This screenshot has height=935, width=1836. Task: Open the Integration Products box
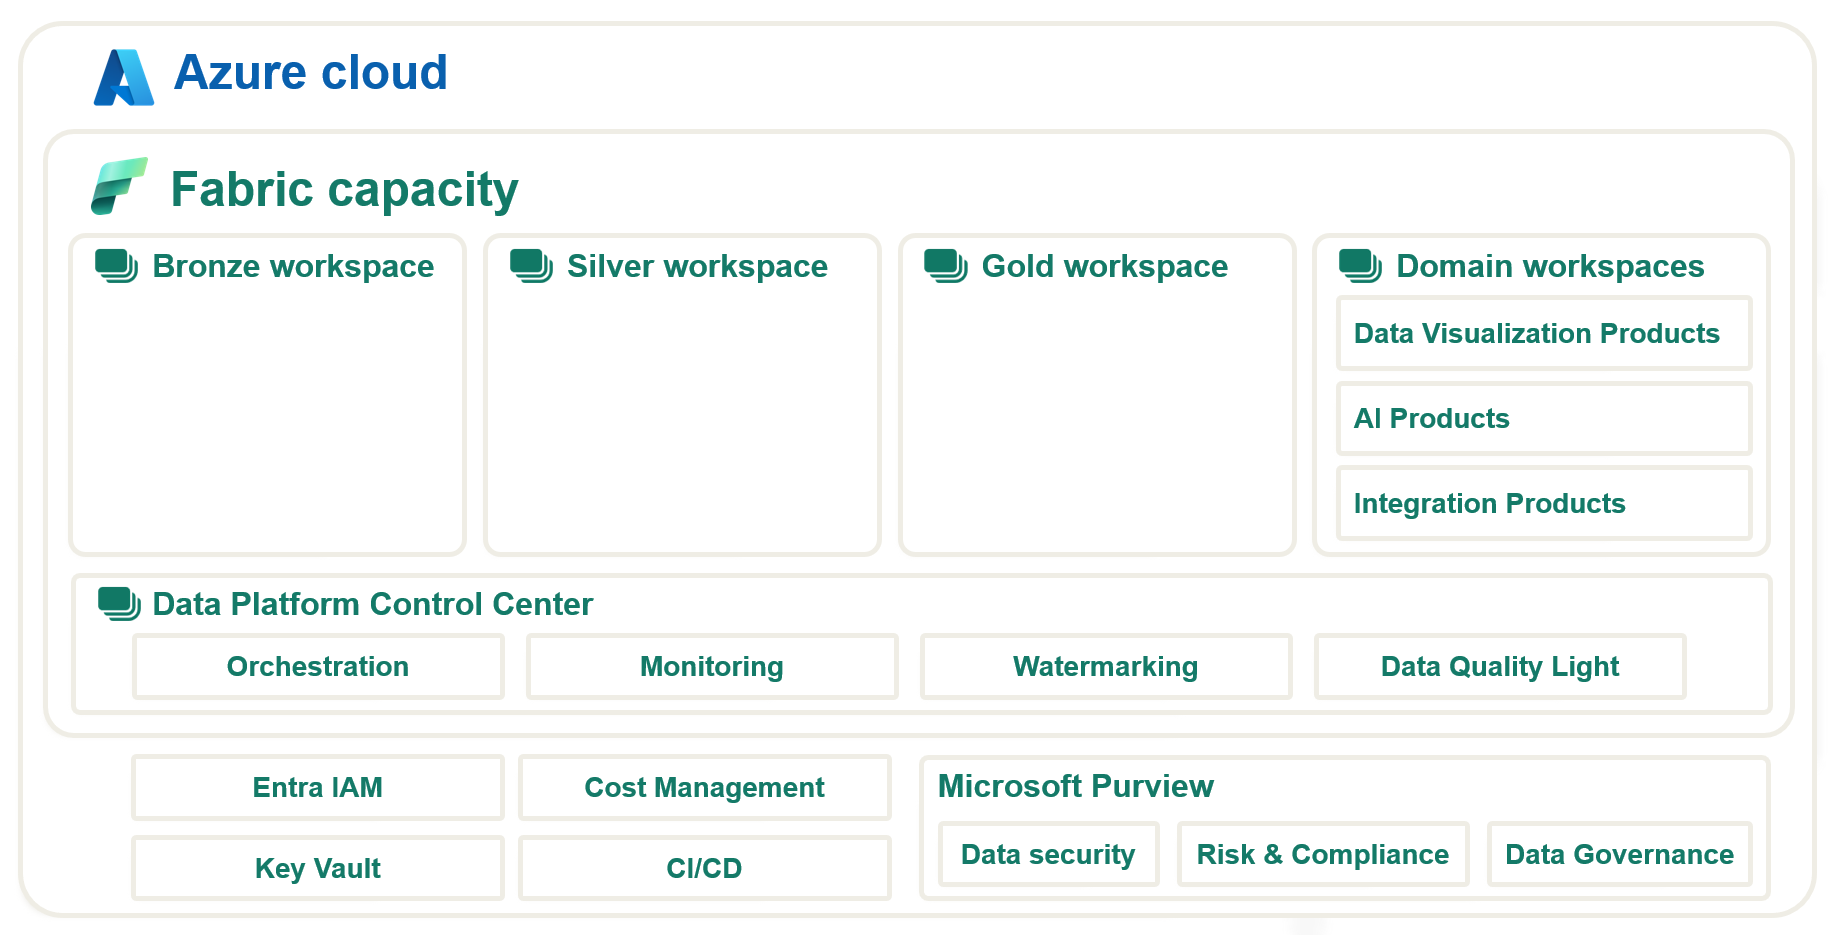pyautogui.click(x=1544, y=503)
